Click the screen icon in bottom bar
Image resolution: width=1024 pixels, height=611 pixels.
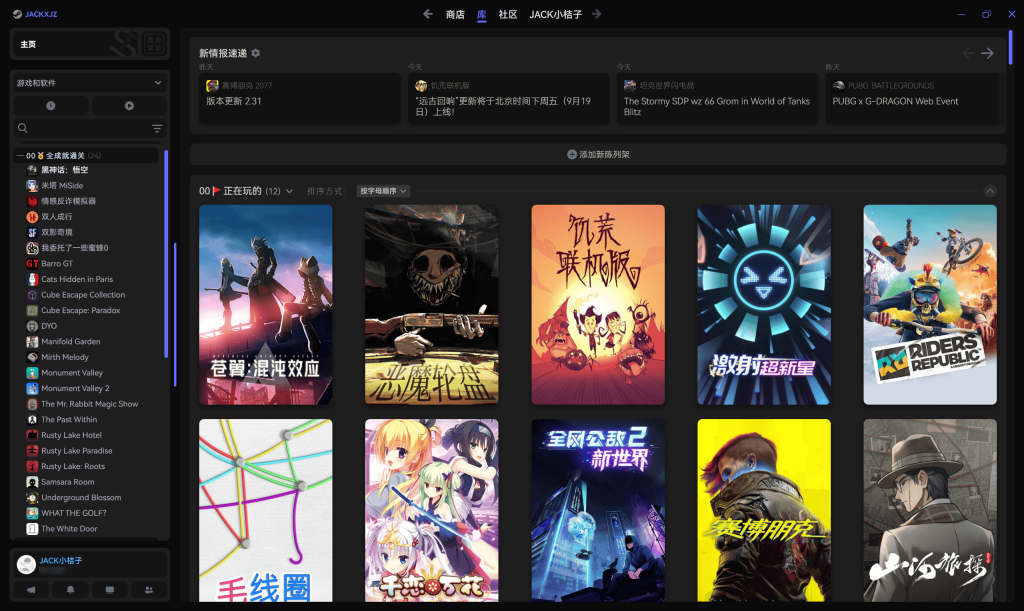[x=110, y=590]
